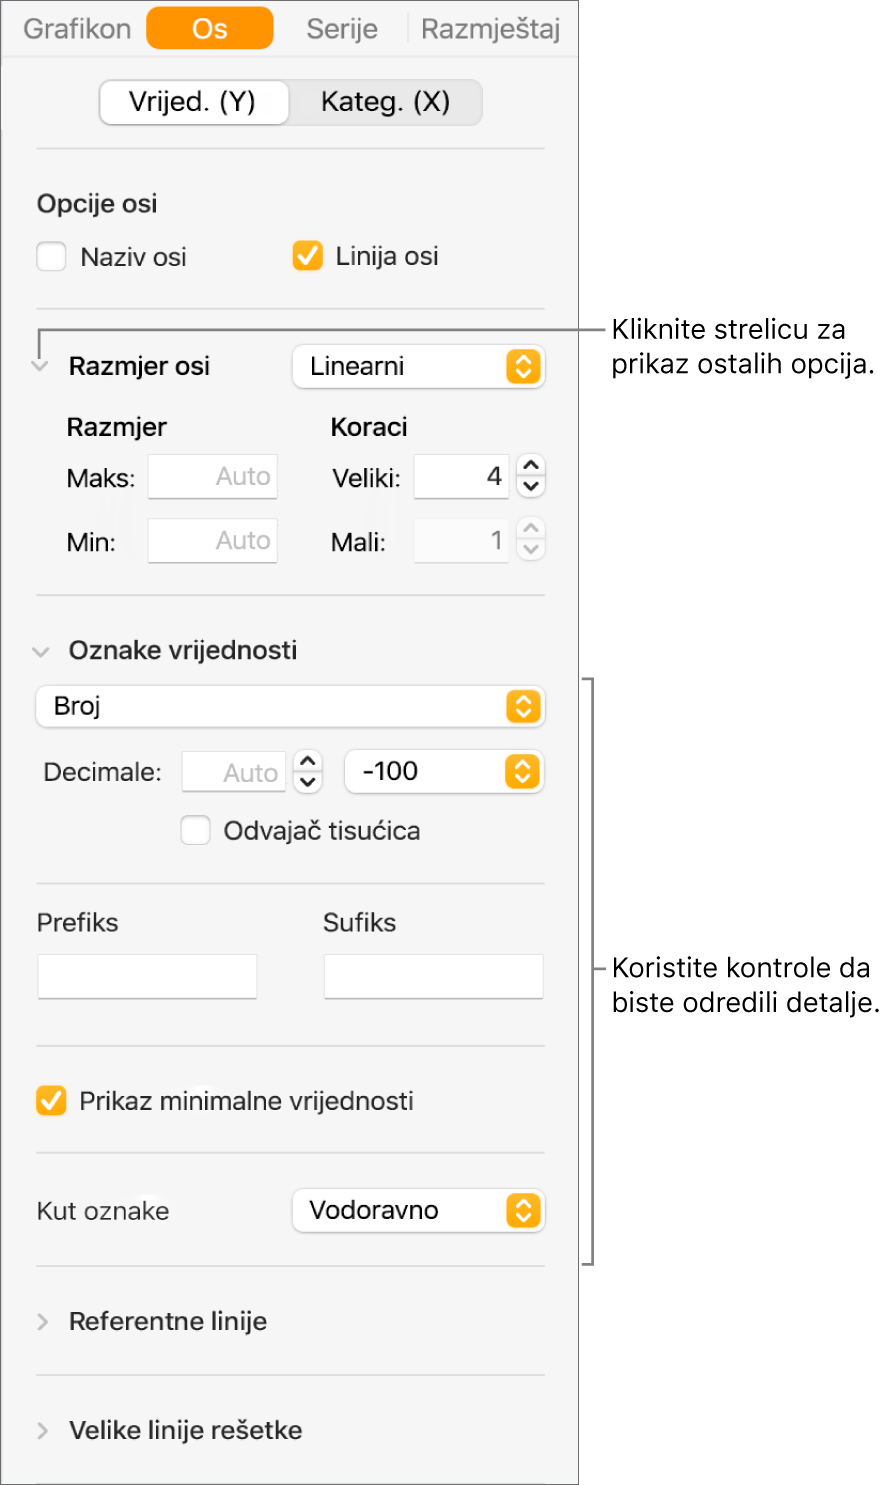Select the Vrijed. (Y) segment
This screenshot has width=894, height=1485.
tap(193, 102)
